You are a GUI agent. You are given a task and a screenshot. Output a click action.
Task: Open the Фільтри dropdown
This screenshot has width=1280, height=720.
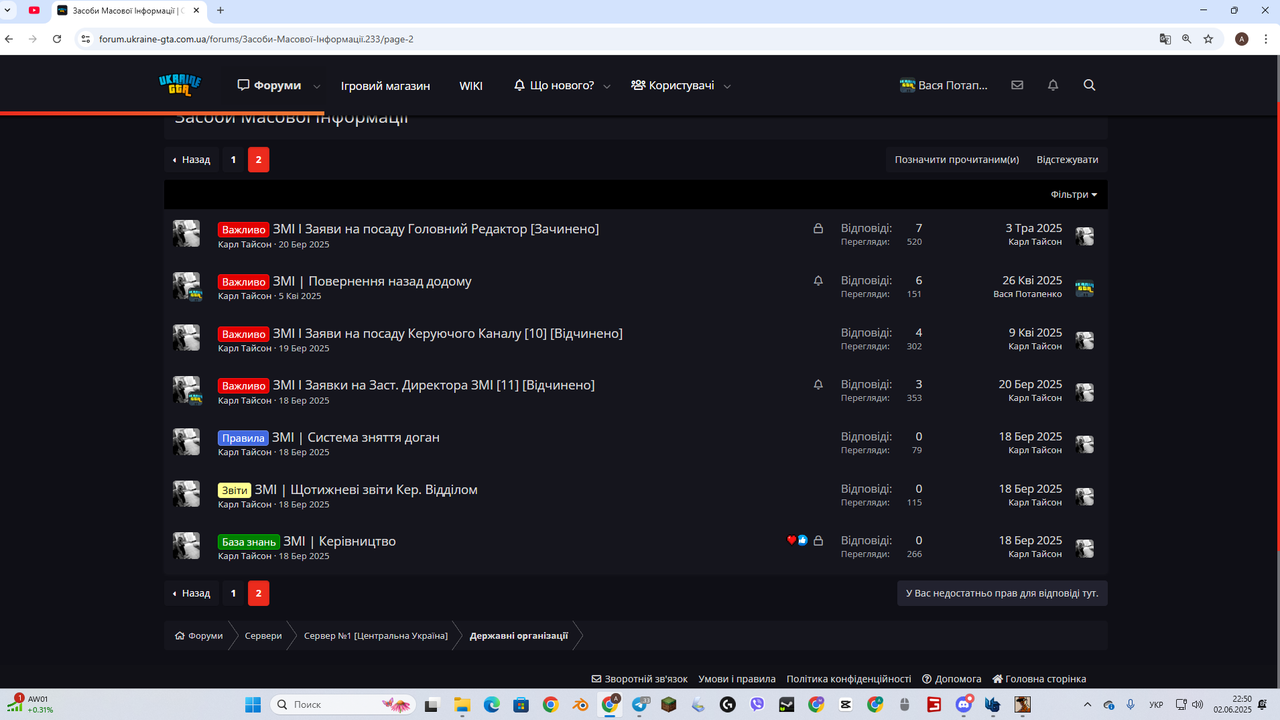[x=1074, y=195]
